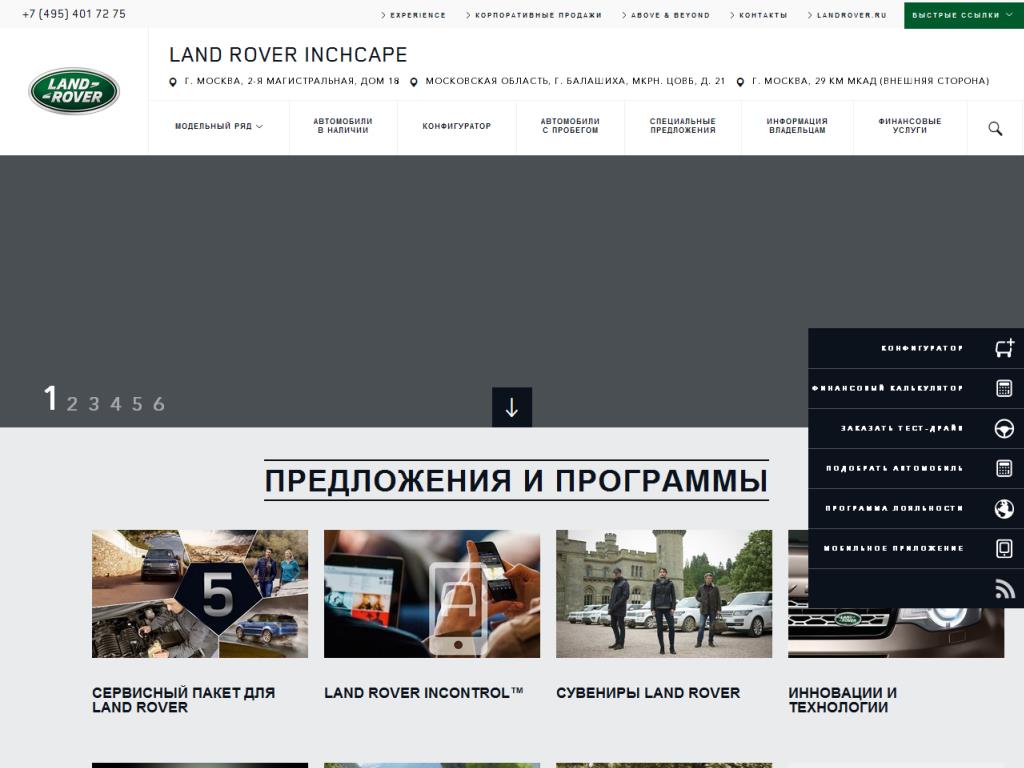Click the Подобрать автомобиль icon

[1004, 468]
